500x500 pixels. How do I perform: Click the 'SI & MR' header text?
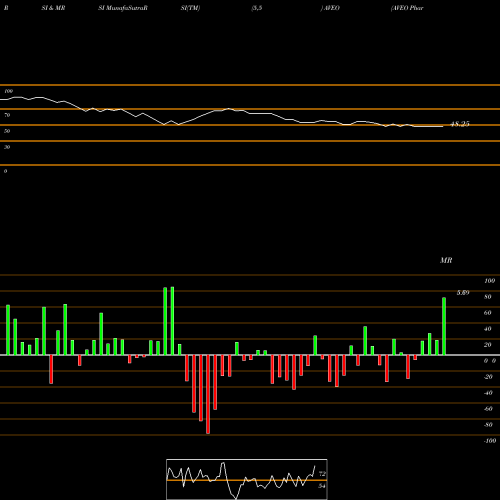(x=53, y=8)
